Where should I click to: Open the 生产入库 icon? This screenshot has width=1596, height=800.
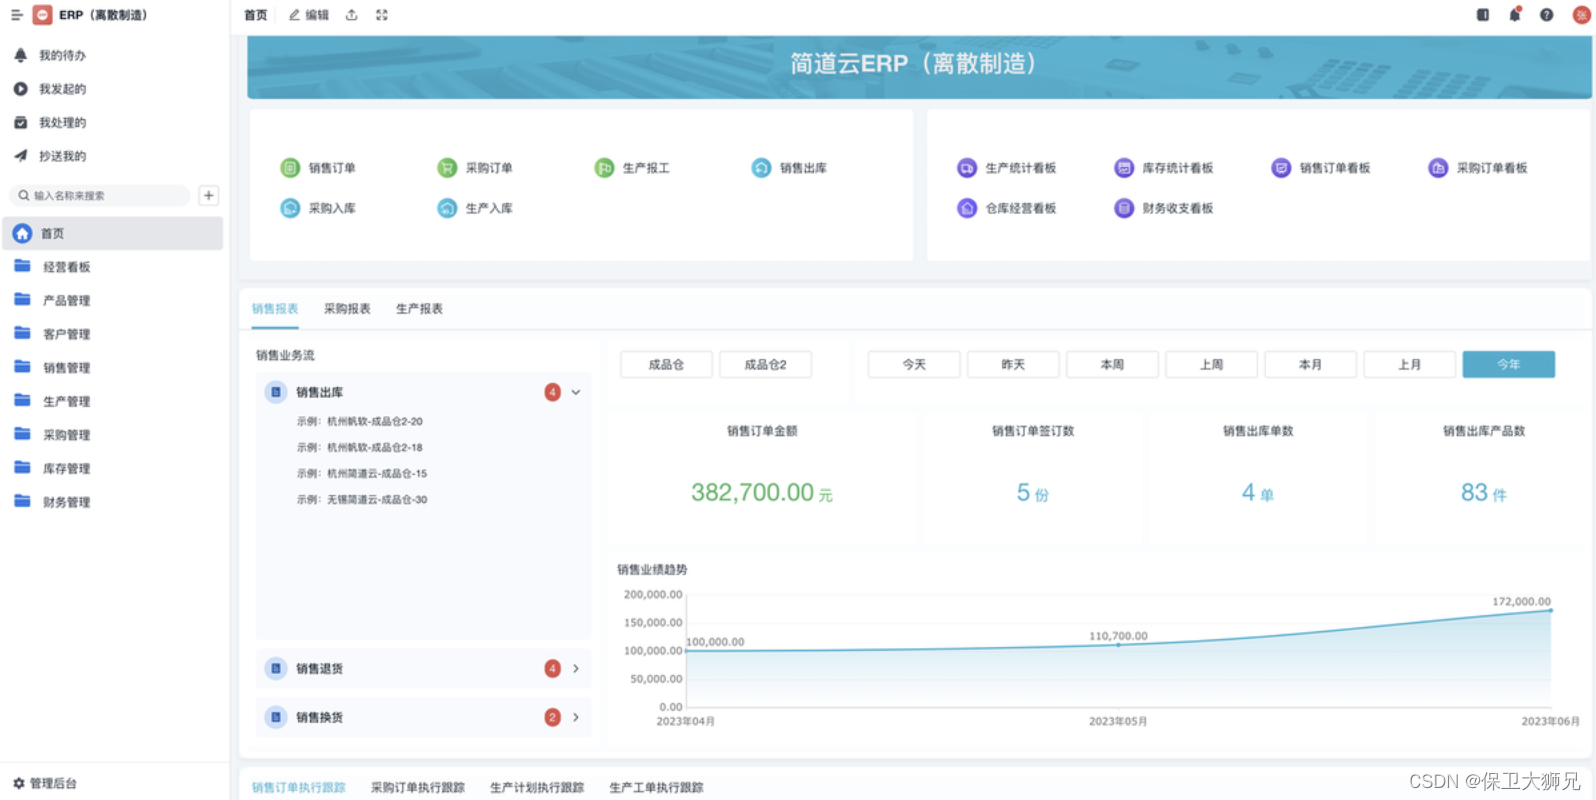447,208
